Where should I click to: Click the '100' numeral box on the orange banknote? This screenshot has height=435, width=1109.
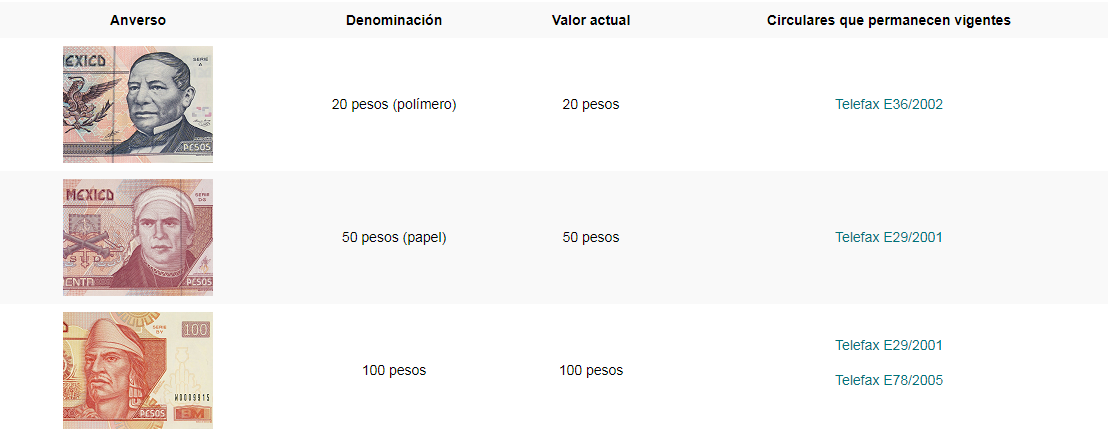click(196, 329)
